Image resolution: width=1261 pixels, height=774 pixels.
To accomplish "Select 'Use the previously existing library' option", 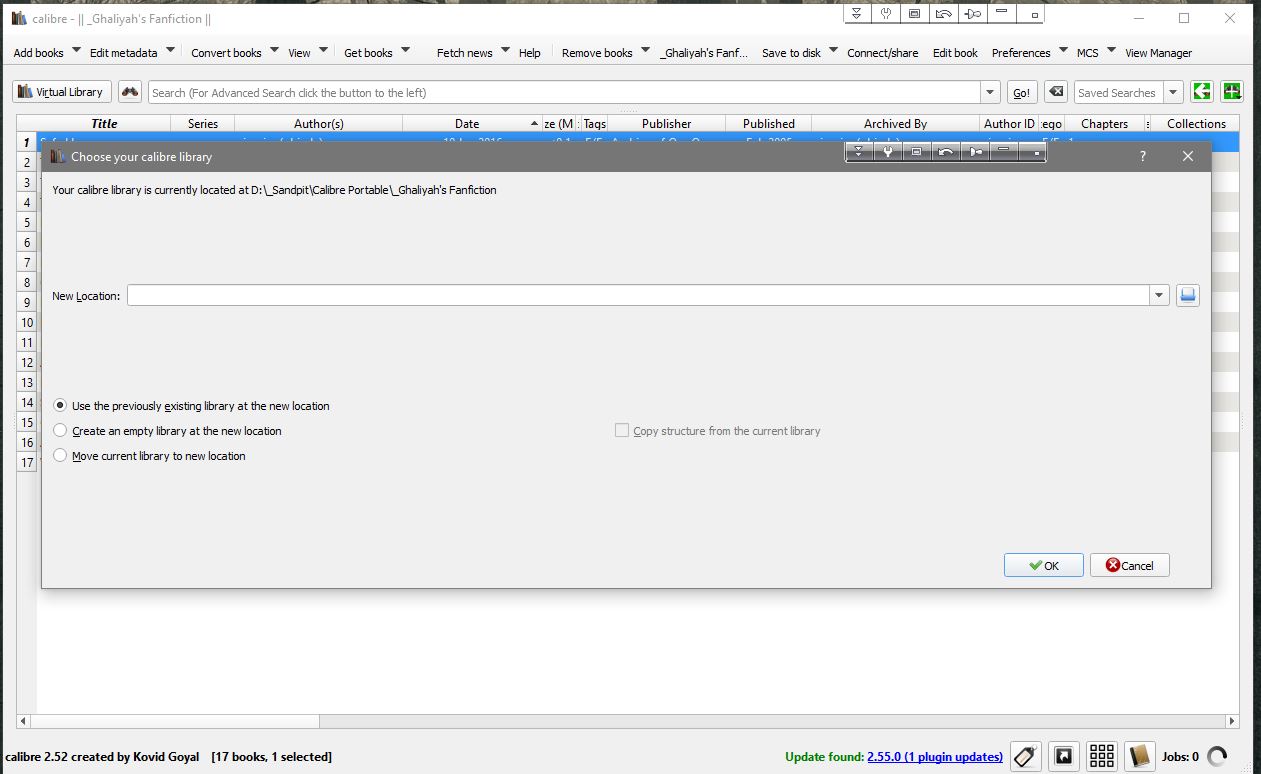I will 191,406.
